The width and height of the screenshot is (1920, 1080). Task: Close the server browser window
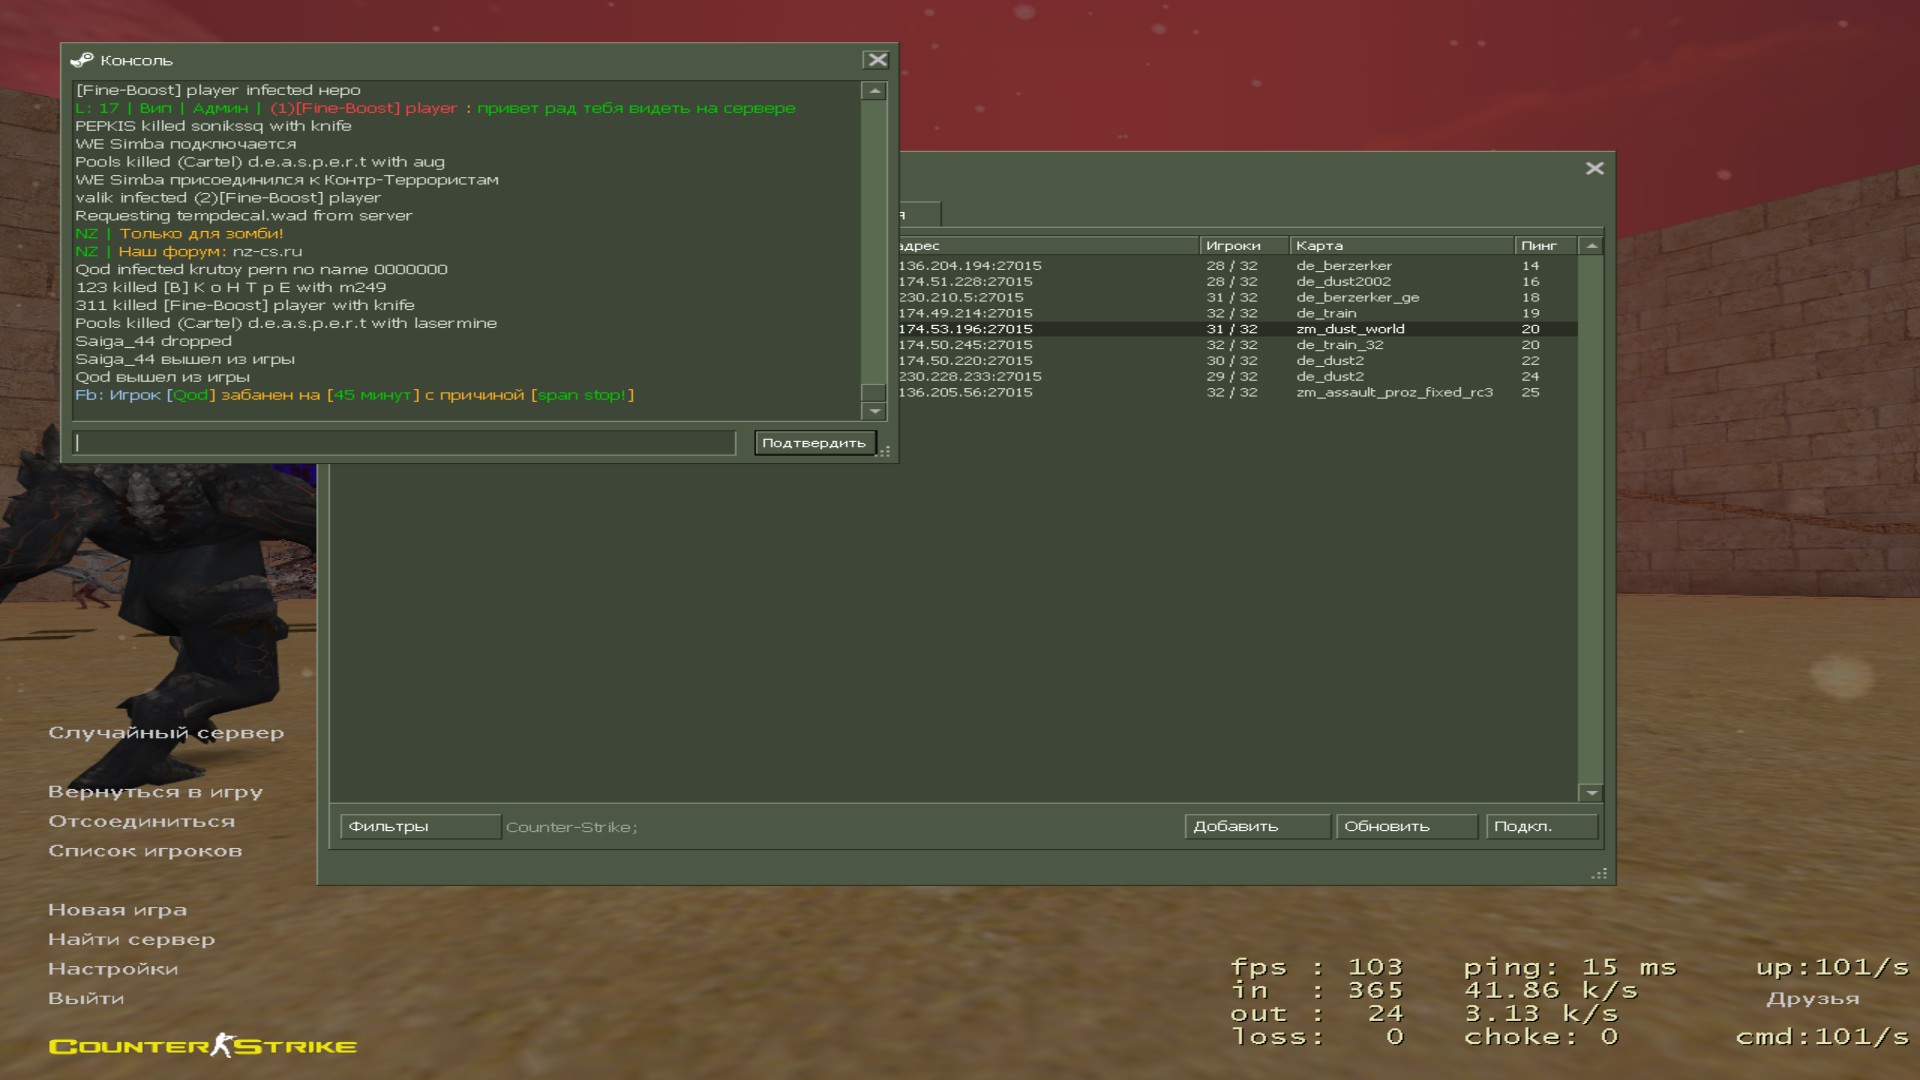tap(1594, 168)
